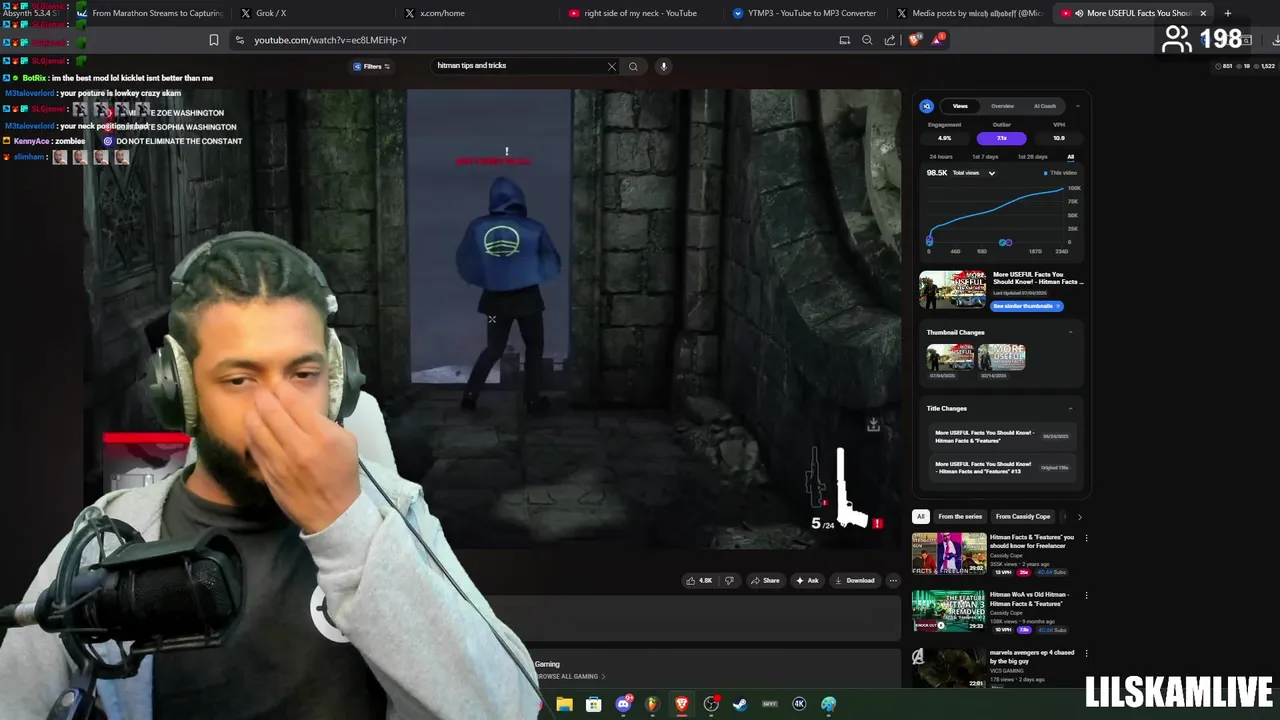
Task: Select the From Cassidy Cope chip
Action: click(x=1023, y=517)
